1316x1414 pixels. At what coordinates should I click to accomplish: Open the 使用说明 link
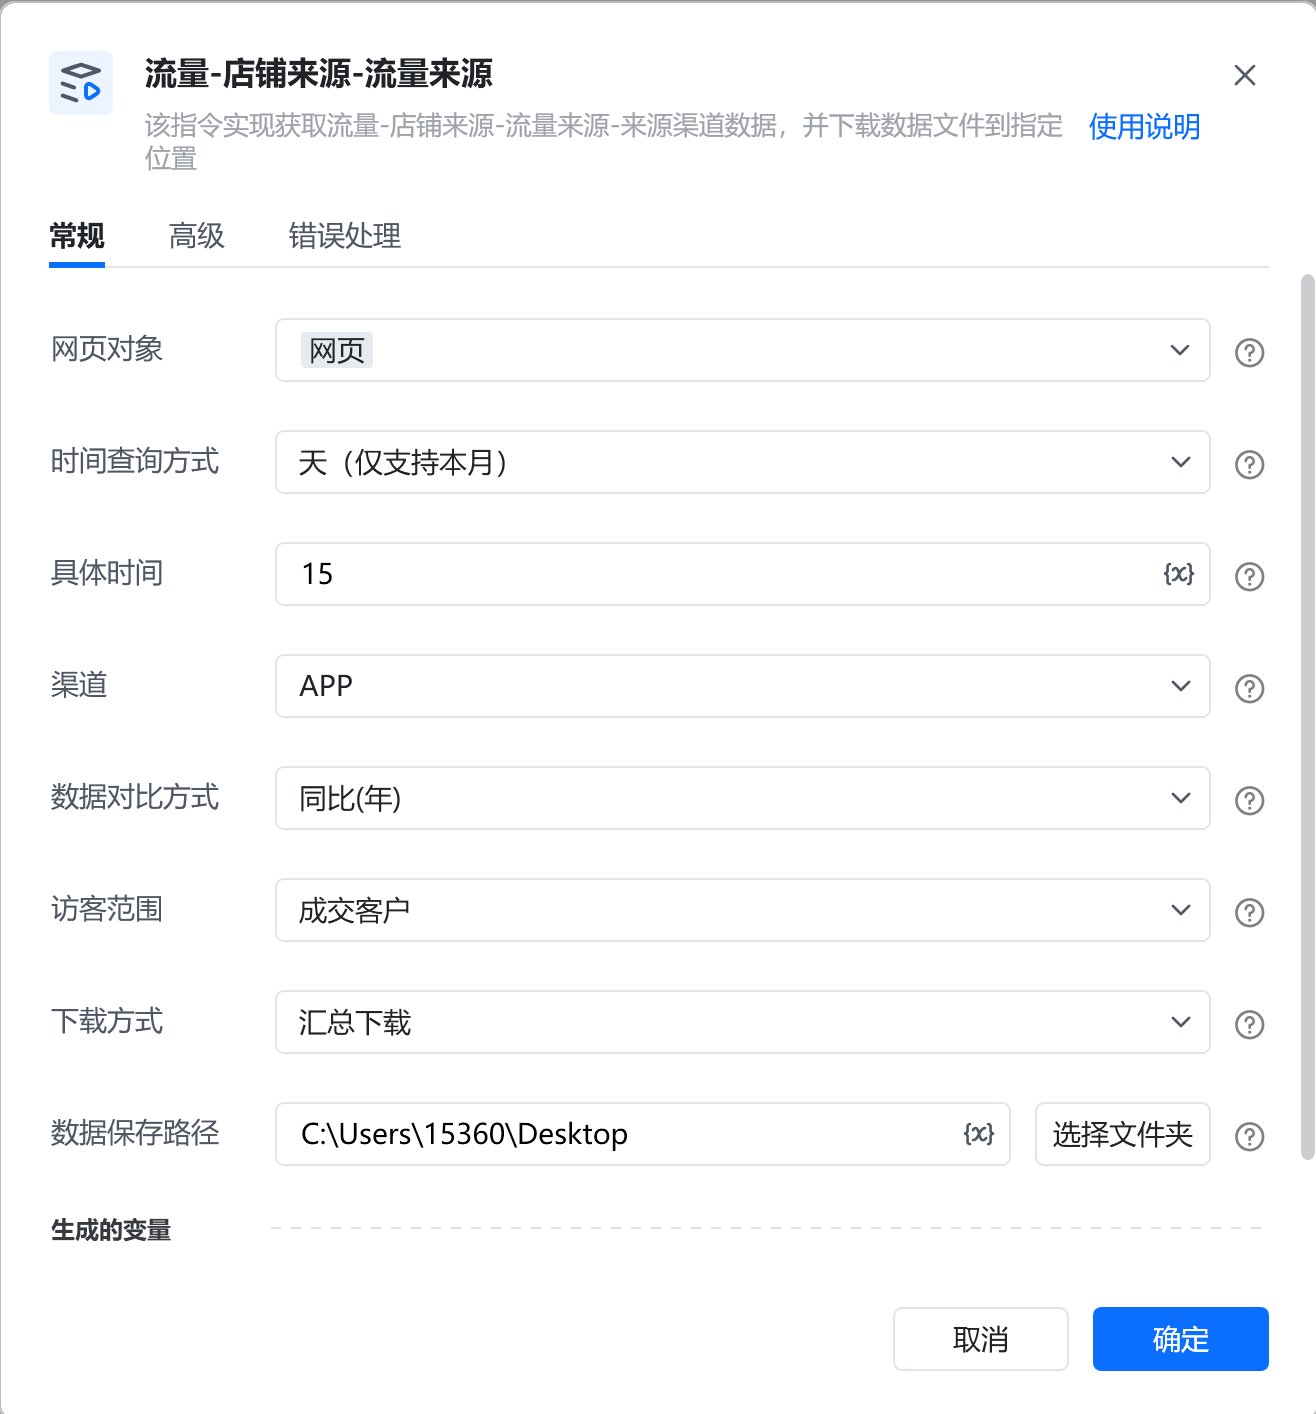click(1144, 127)
